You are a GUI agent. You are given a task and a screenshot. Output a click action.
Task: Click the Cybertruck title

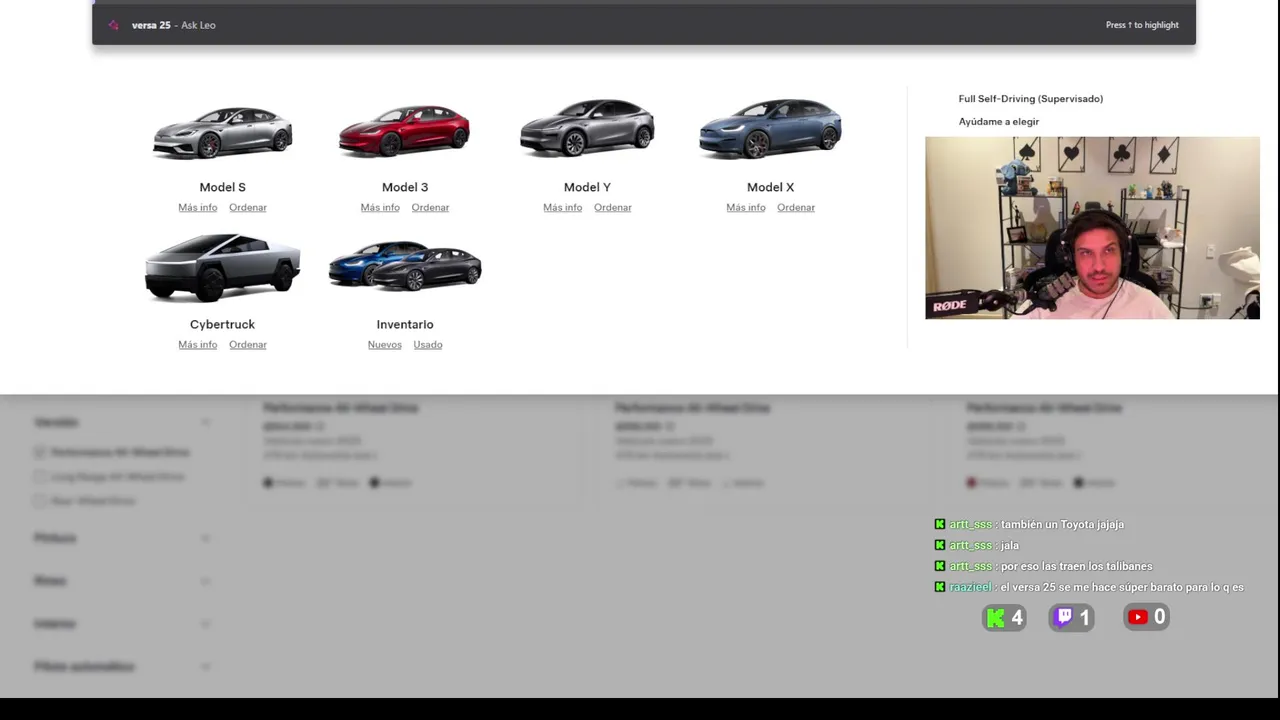click(222, 324)
